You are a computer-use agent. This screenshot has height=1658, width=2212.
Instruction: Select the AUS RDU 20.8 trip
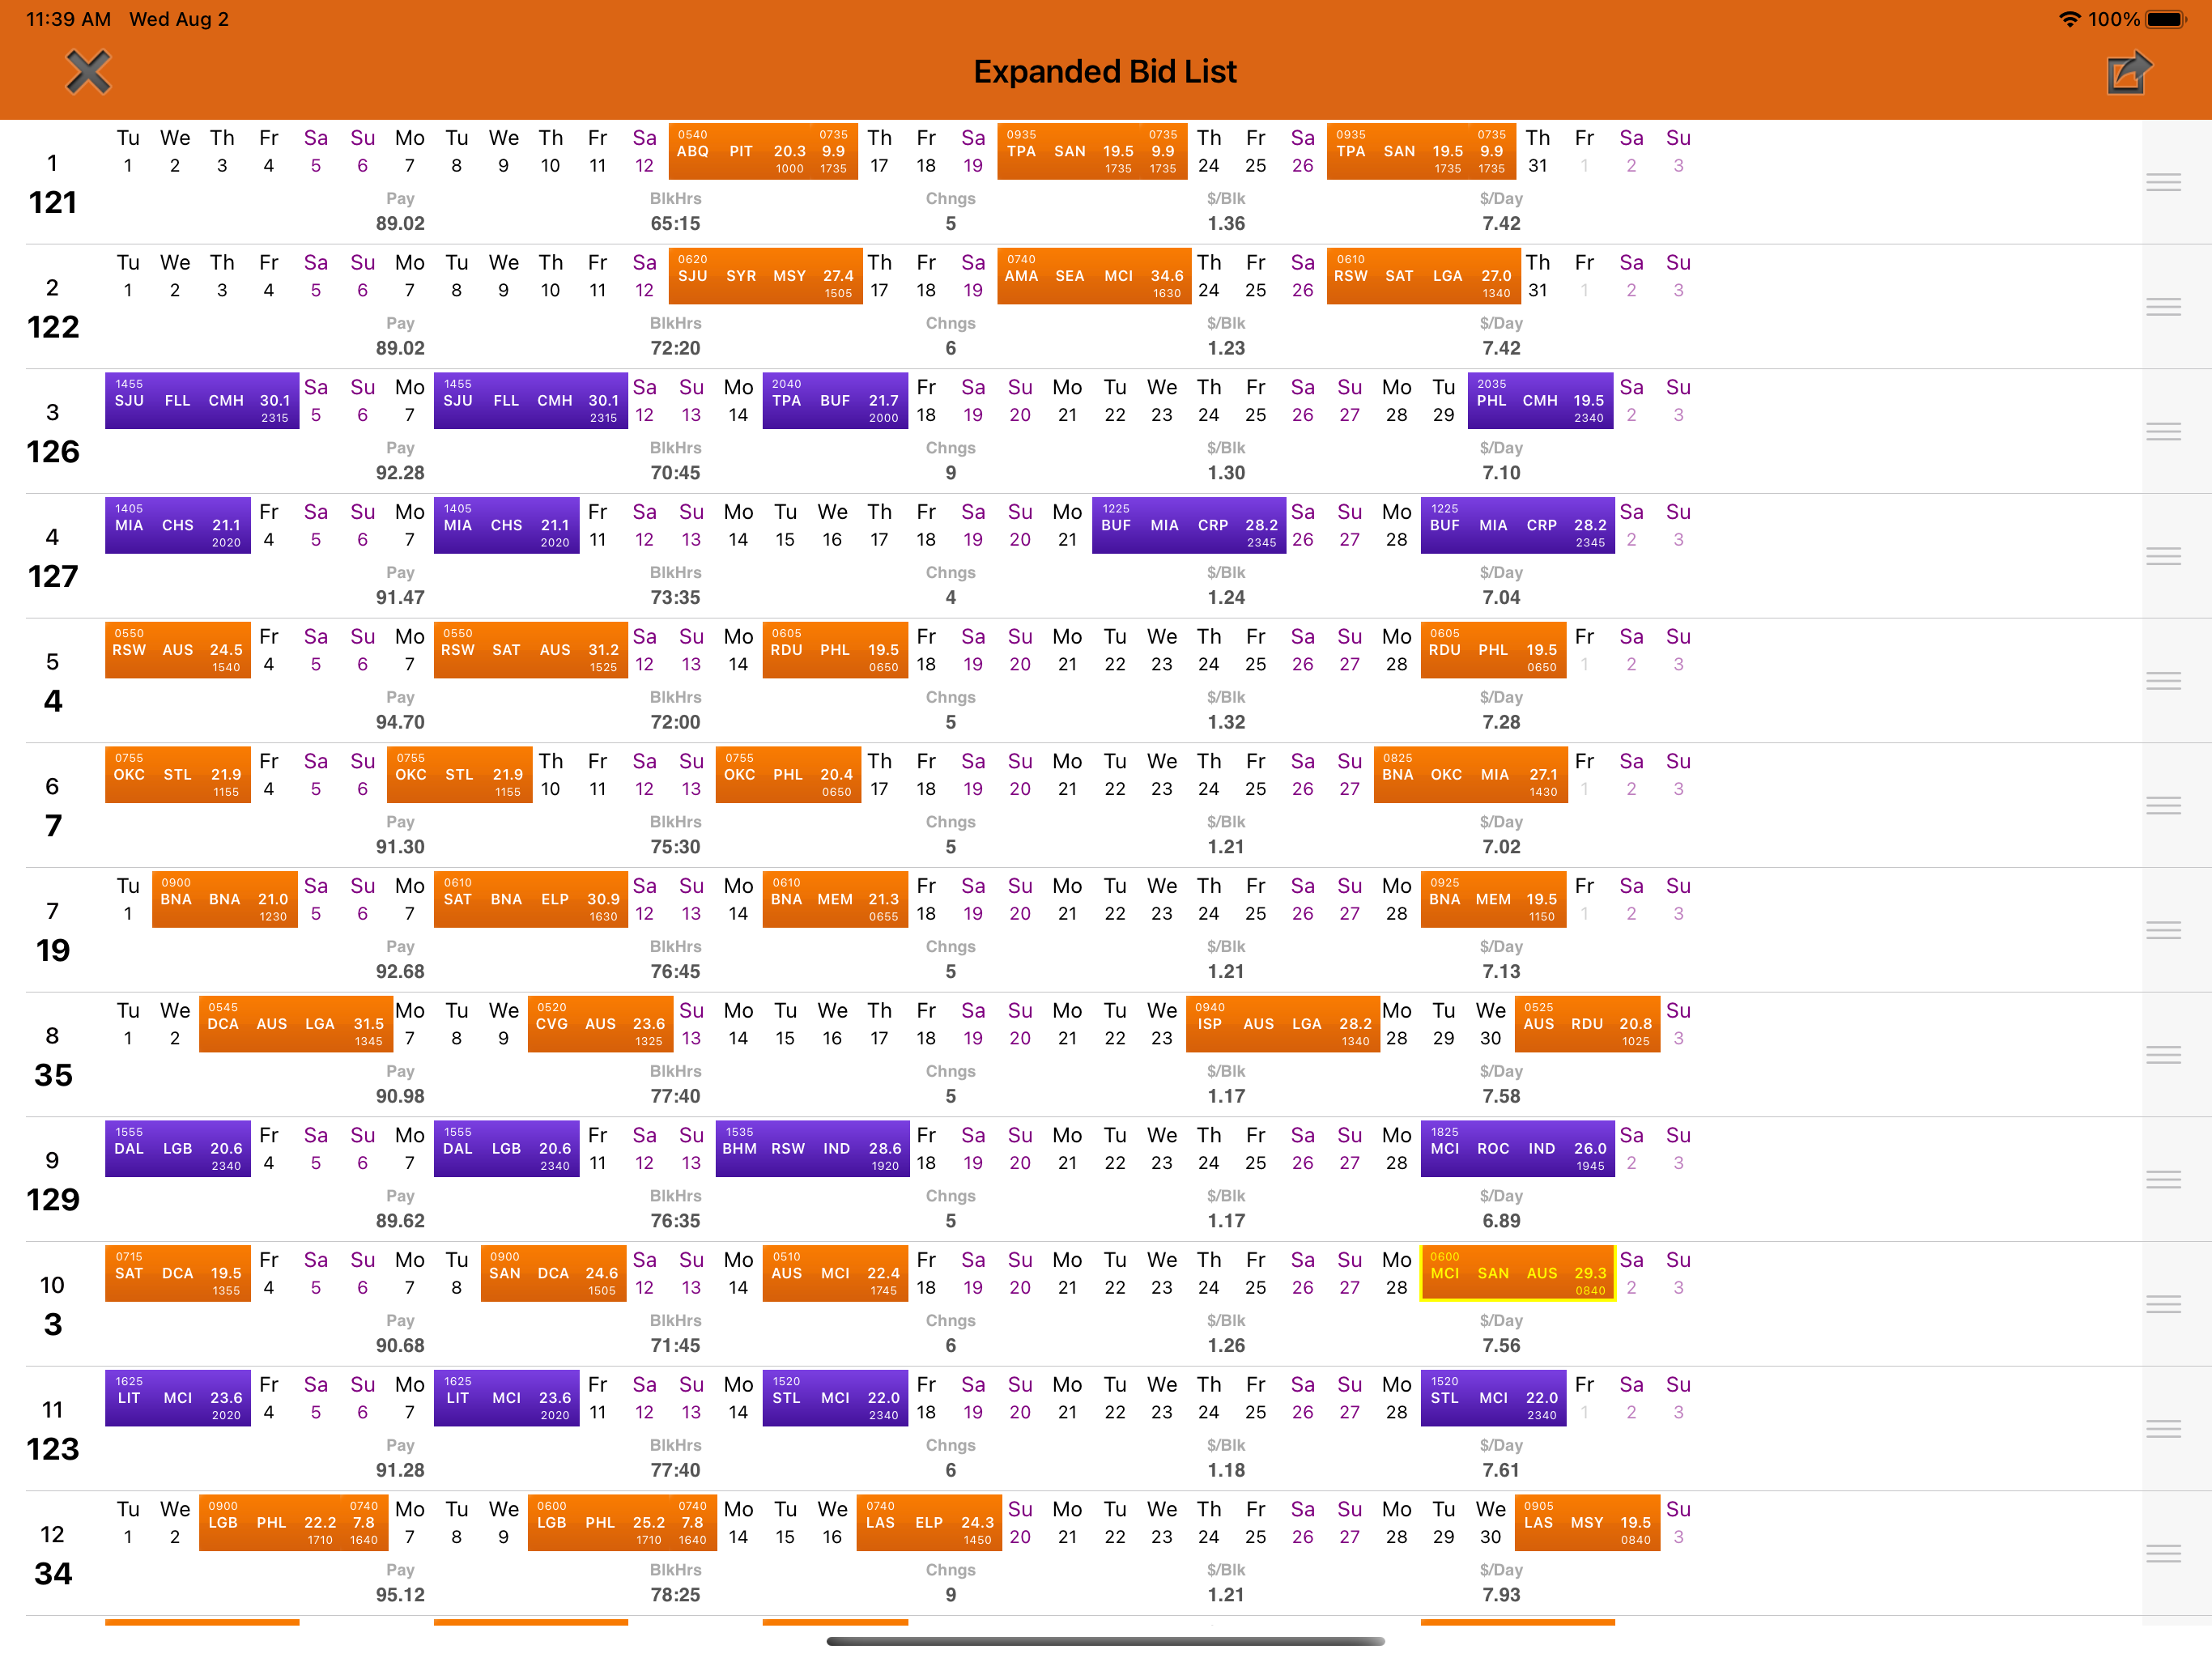pos(1588,1024)
